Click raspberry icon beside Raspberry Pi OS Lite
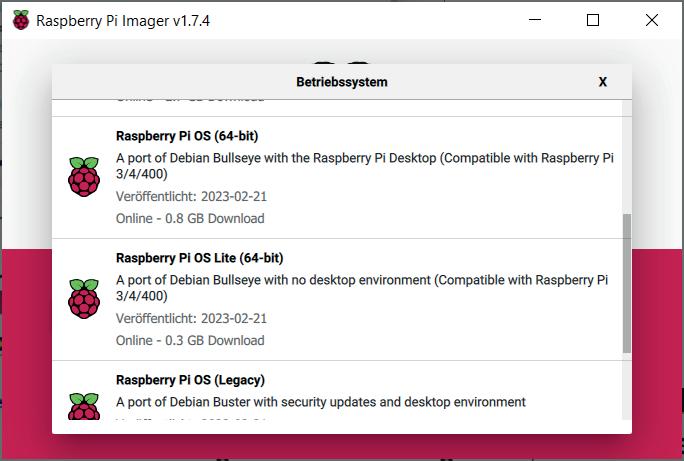This screenshot has width=684, height=461. tap(84, 299)
